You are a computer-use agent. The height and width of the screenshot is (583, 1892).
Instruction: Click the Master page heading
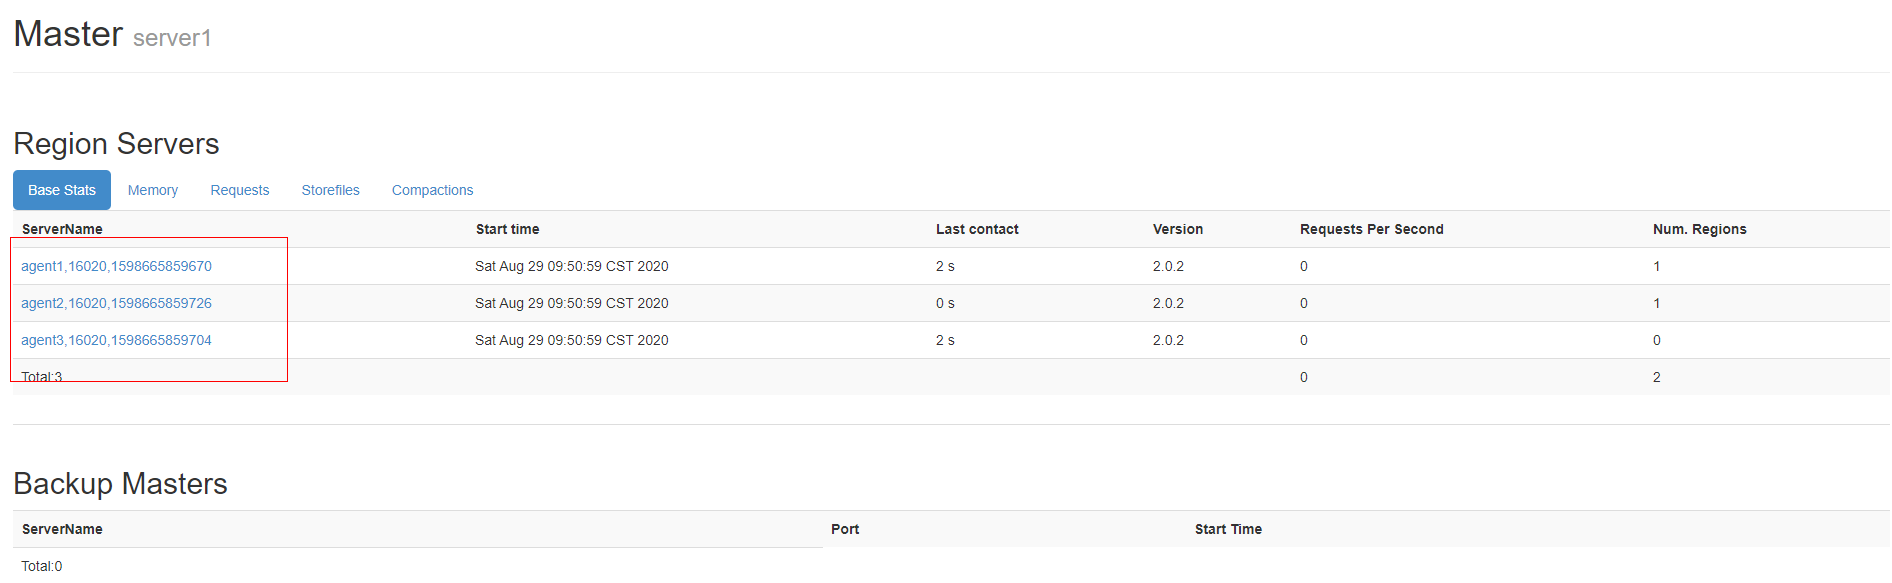point(68,34)
